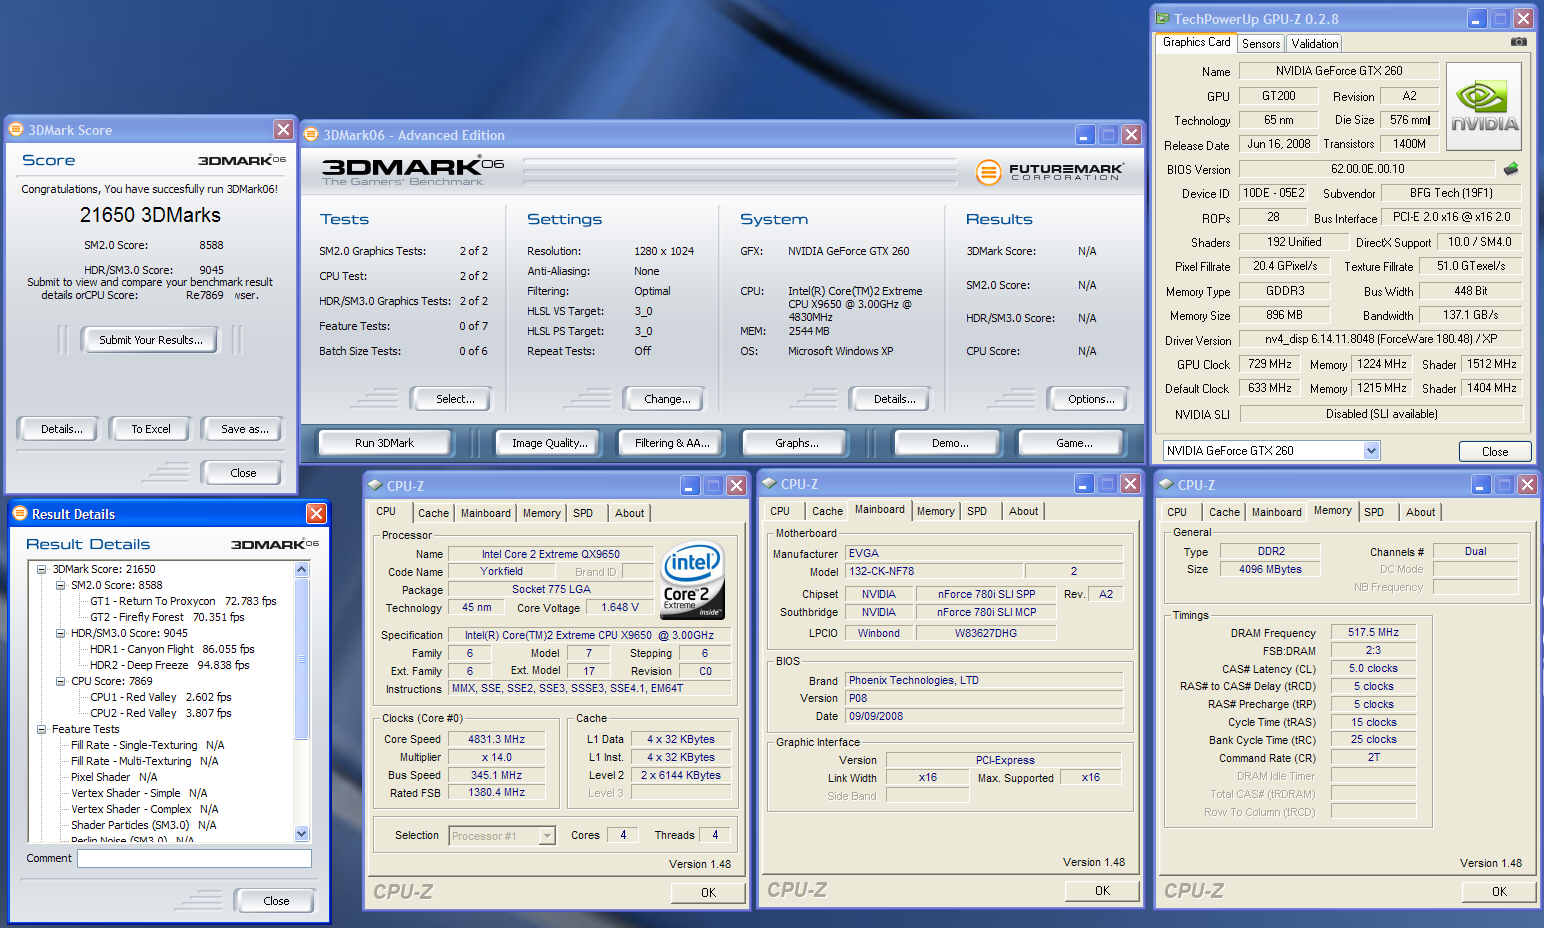Image resolution: width=1544 pixels, height=928 pixels.
Task: Open Details... in 3DMark Score window
Action: [x=61, y=429]
